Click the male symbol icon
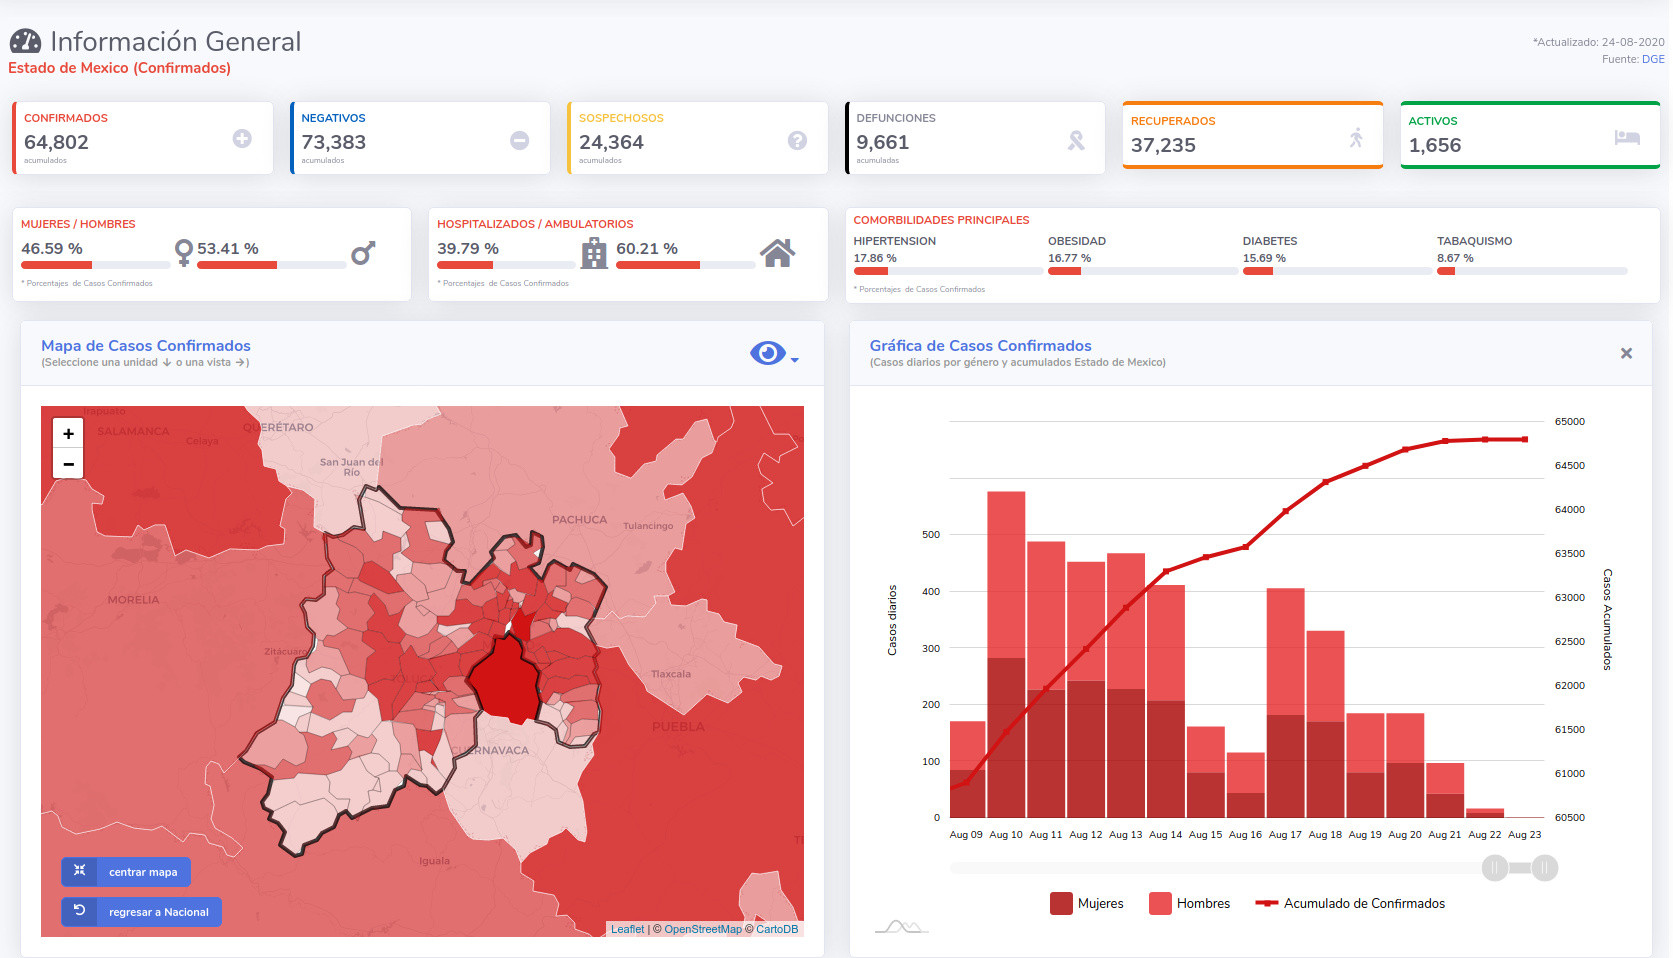Screen dimensions: 1673x958 pos(363,253)
